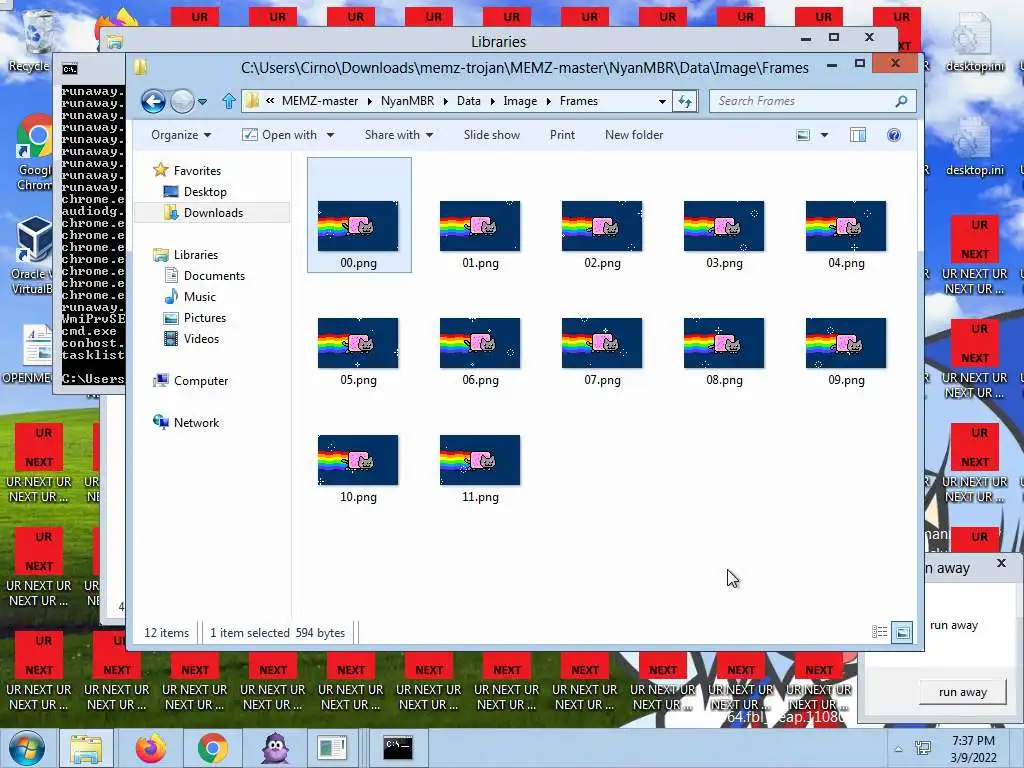The width and height of the screenshot is (1024, 768).
Task: Select the 09.png thumbnail
Action: pos(846,343)
